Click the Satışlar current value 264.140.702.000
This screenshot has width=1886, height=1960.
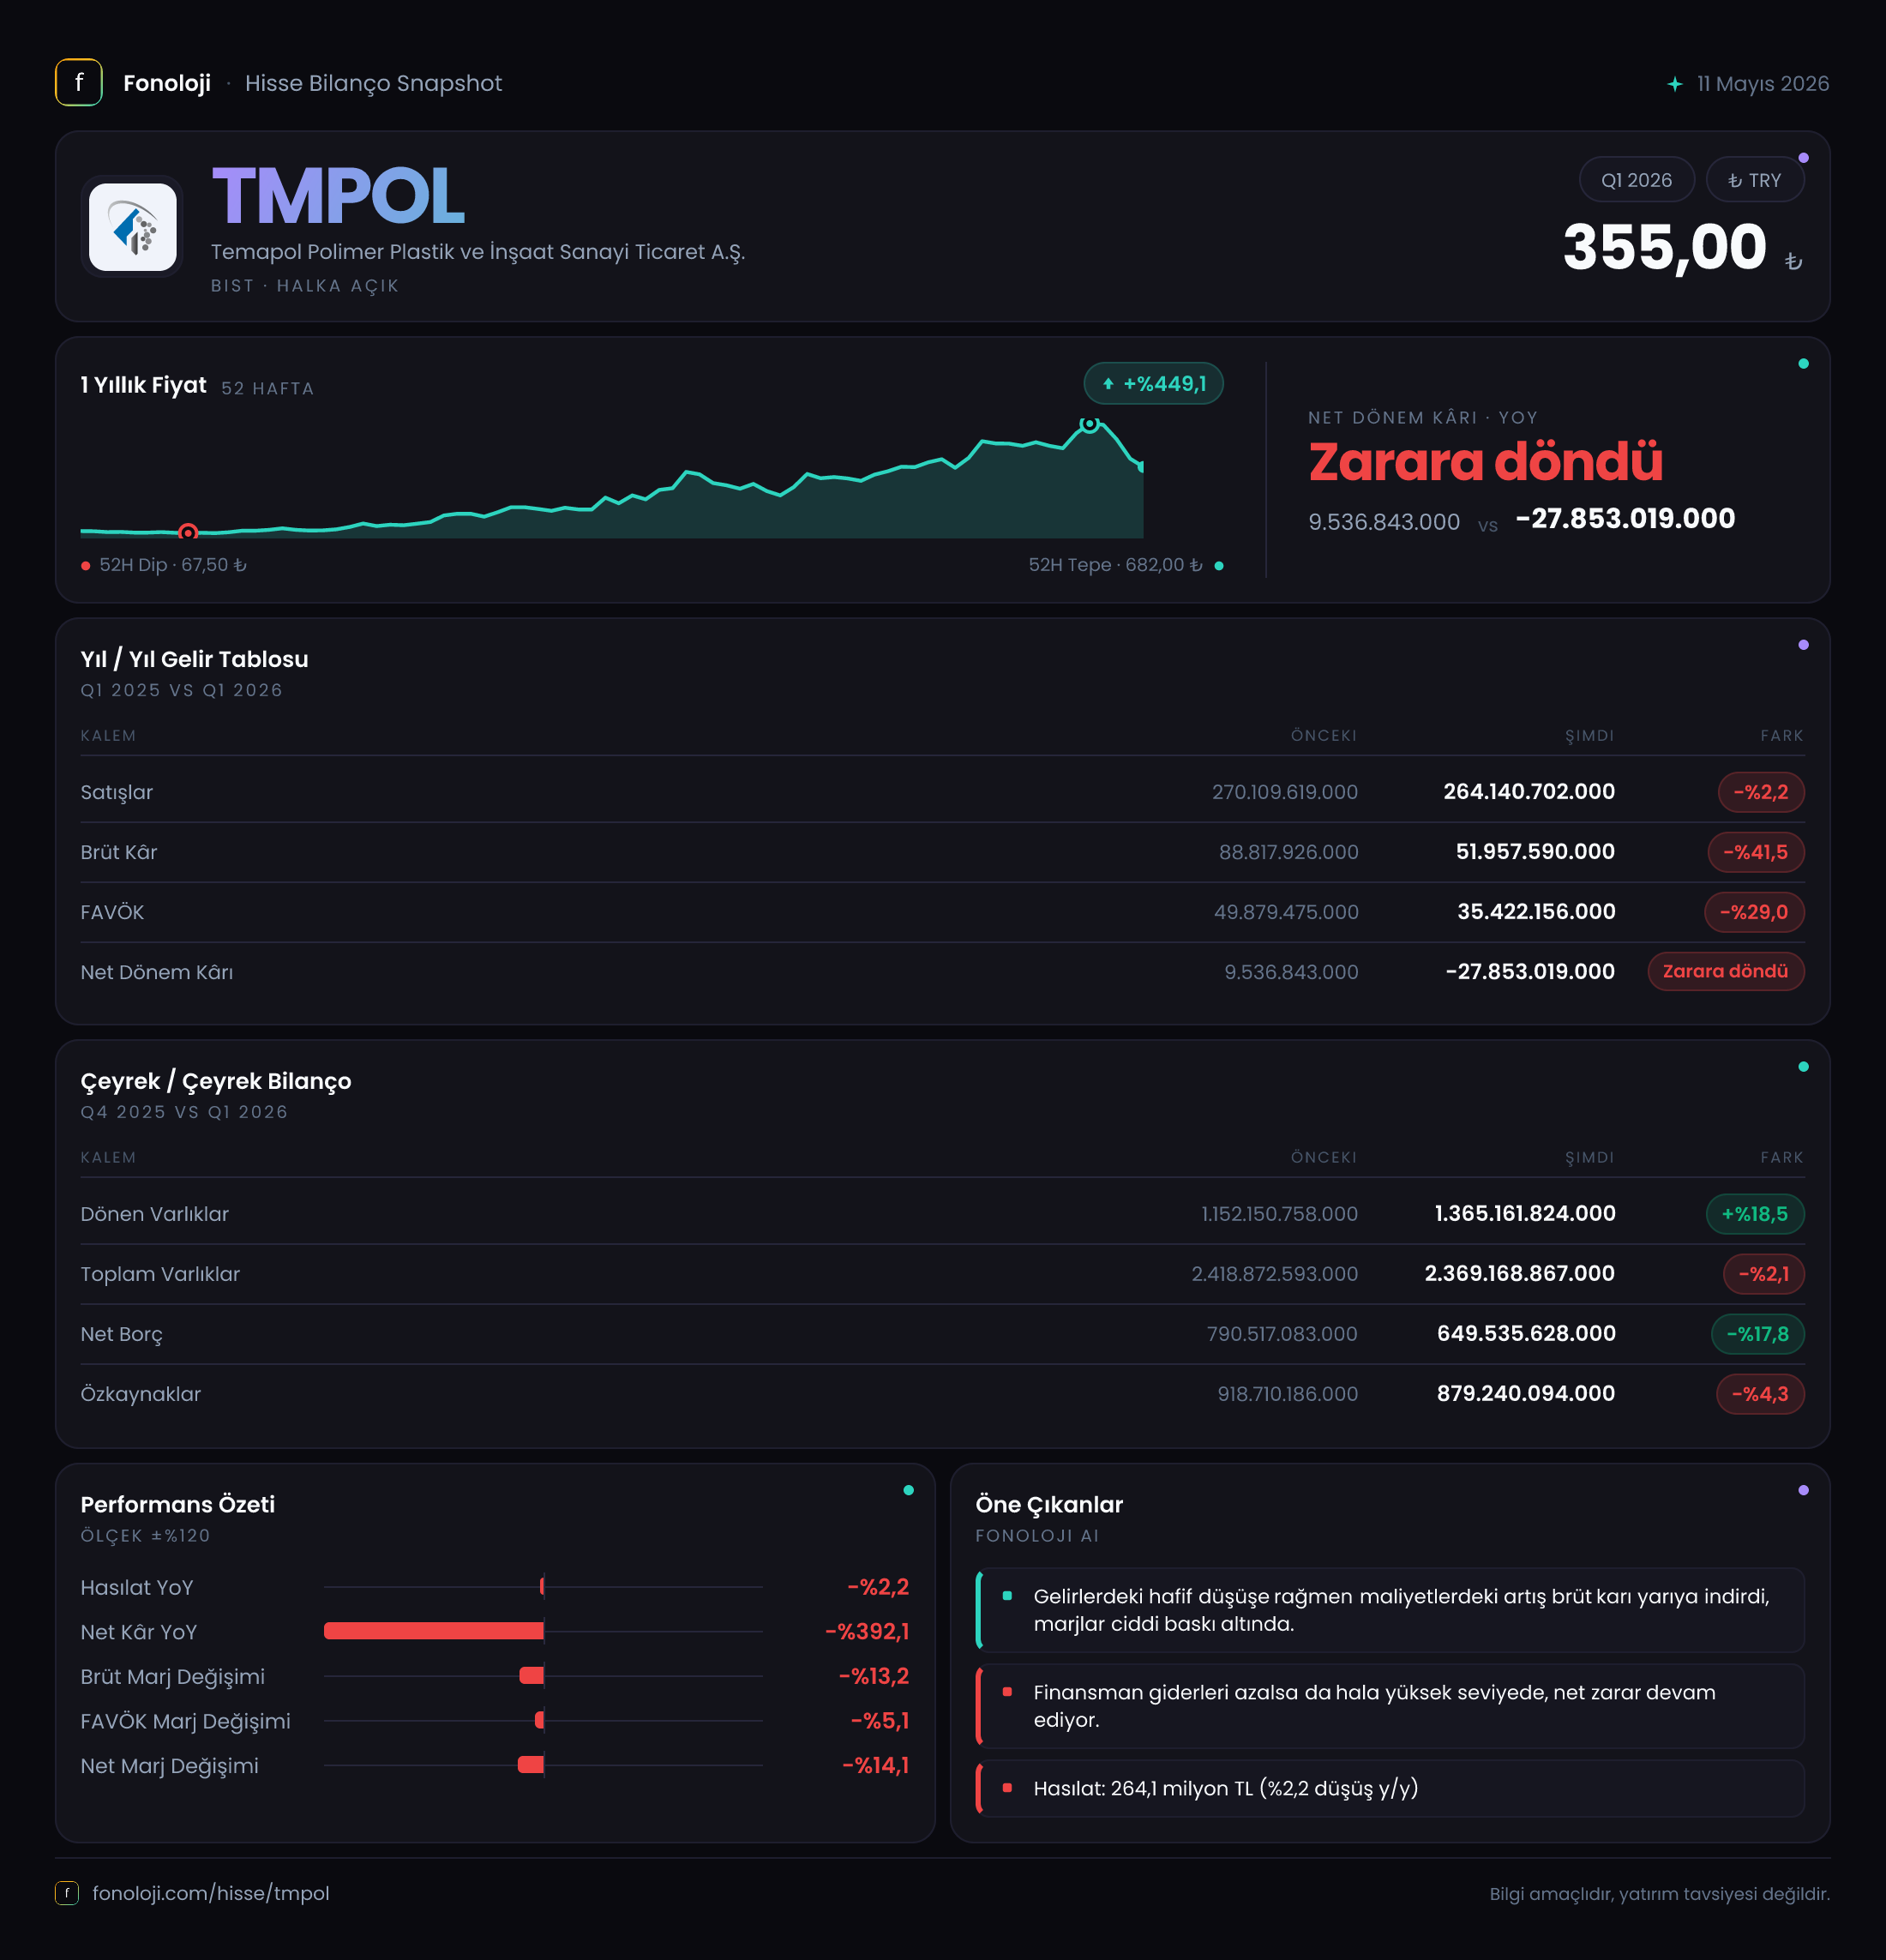click(x=1529, y=792)
